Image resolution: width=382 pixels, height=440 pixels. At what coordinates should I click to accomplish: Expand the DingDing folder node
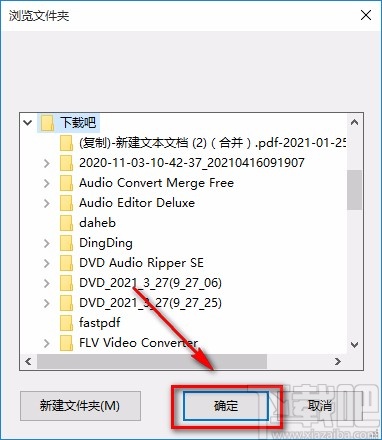pos(47,243)
